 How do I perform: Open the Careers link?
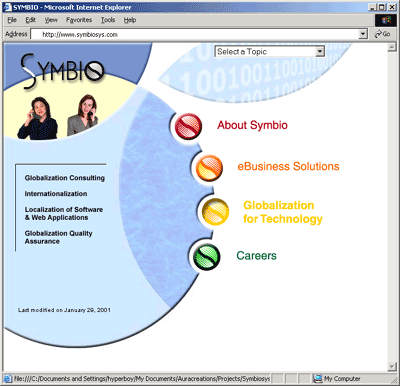click(x=256, y=256)
